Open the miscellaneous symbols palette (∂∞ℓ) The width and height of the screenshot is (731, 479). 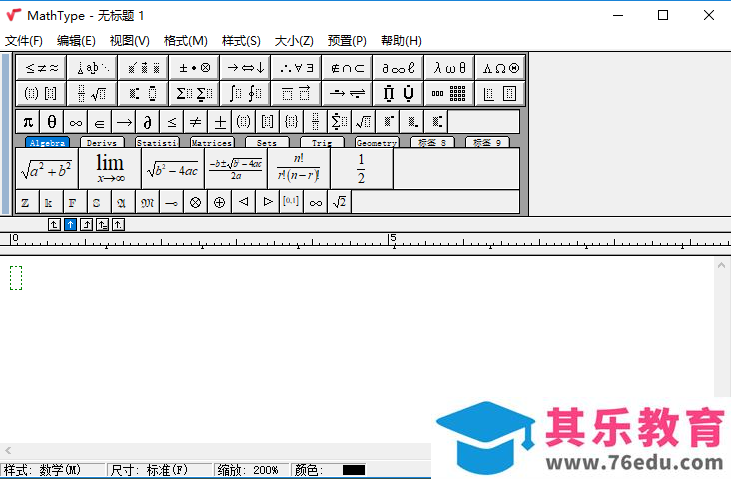(x=398, y=68)
